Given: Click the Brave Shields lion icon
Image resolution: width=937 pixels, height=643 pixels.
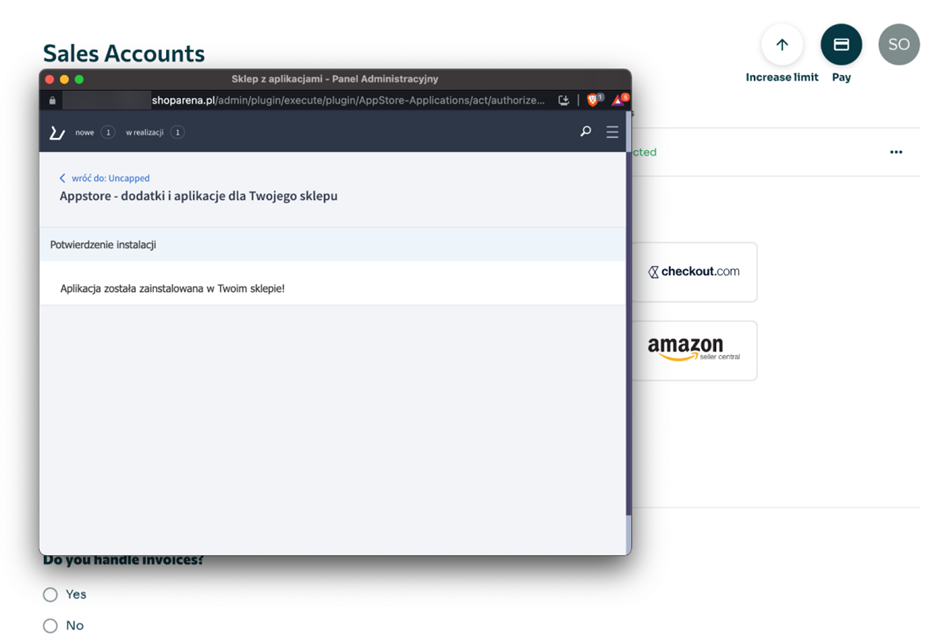Looking at the screenshot, I should coord(593,100).
